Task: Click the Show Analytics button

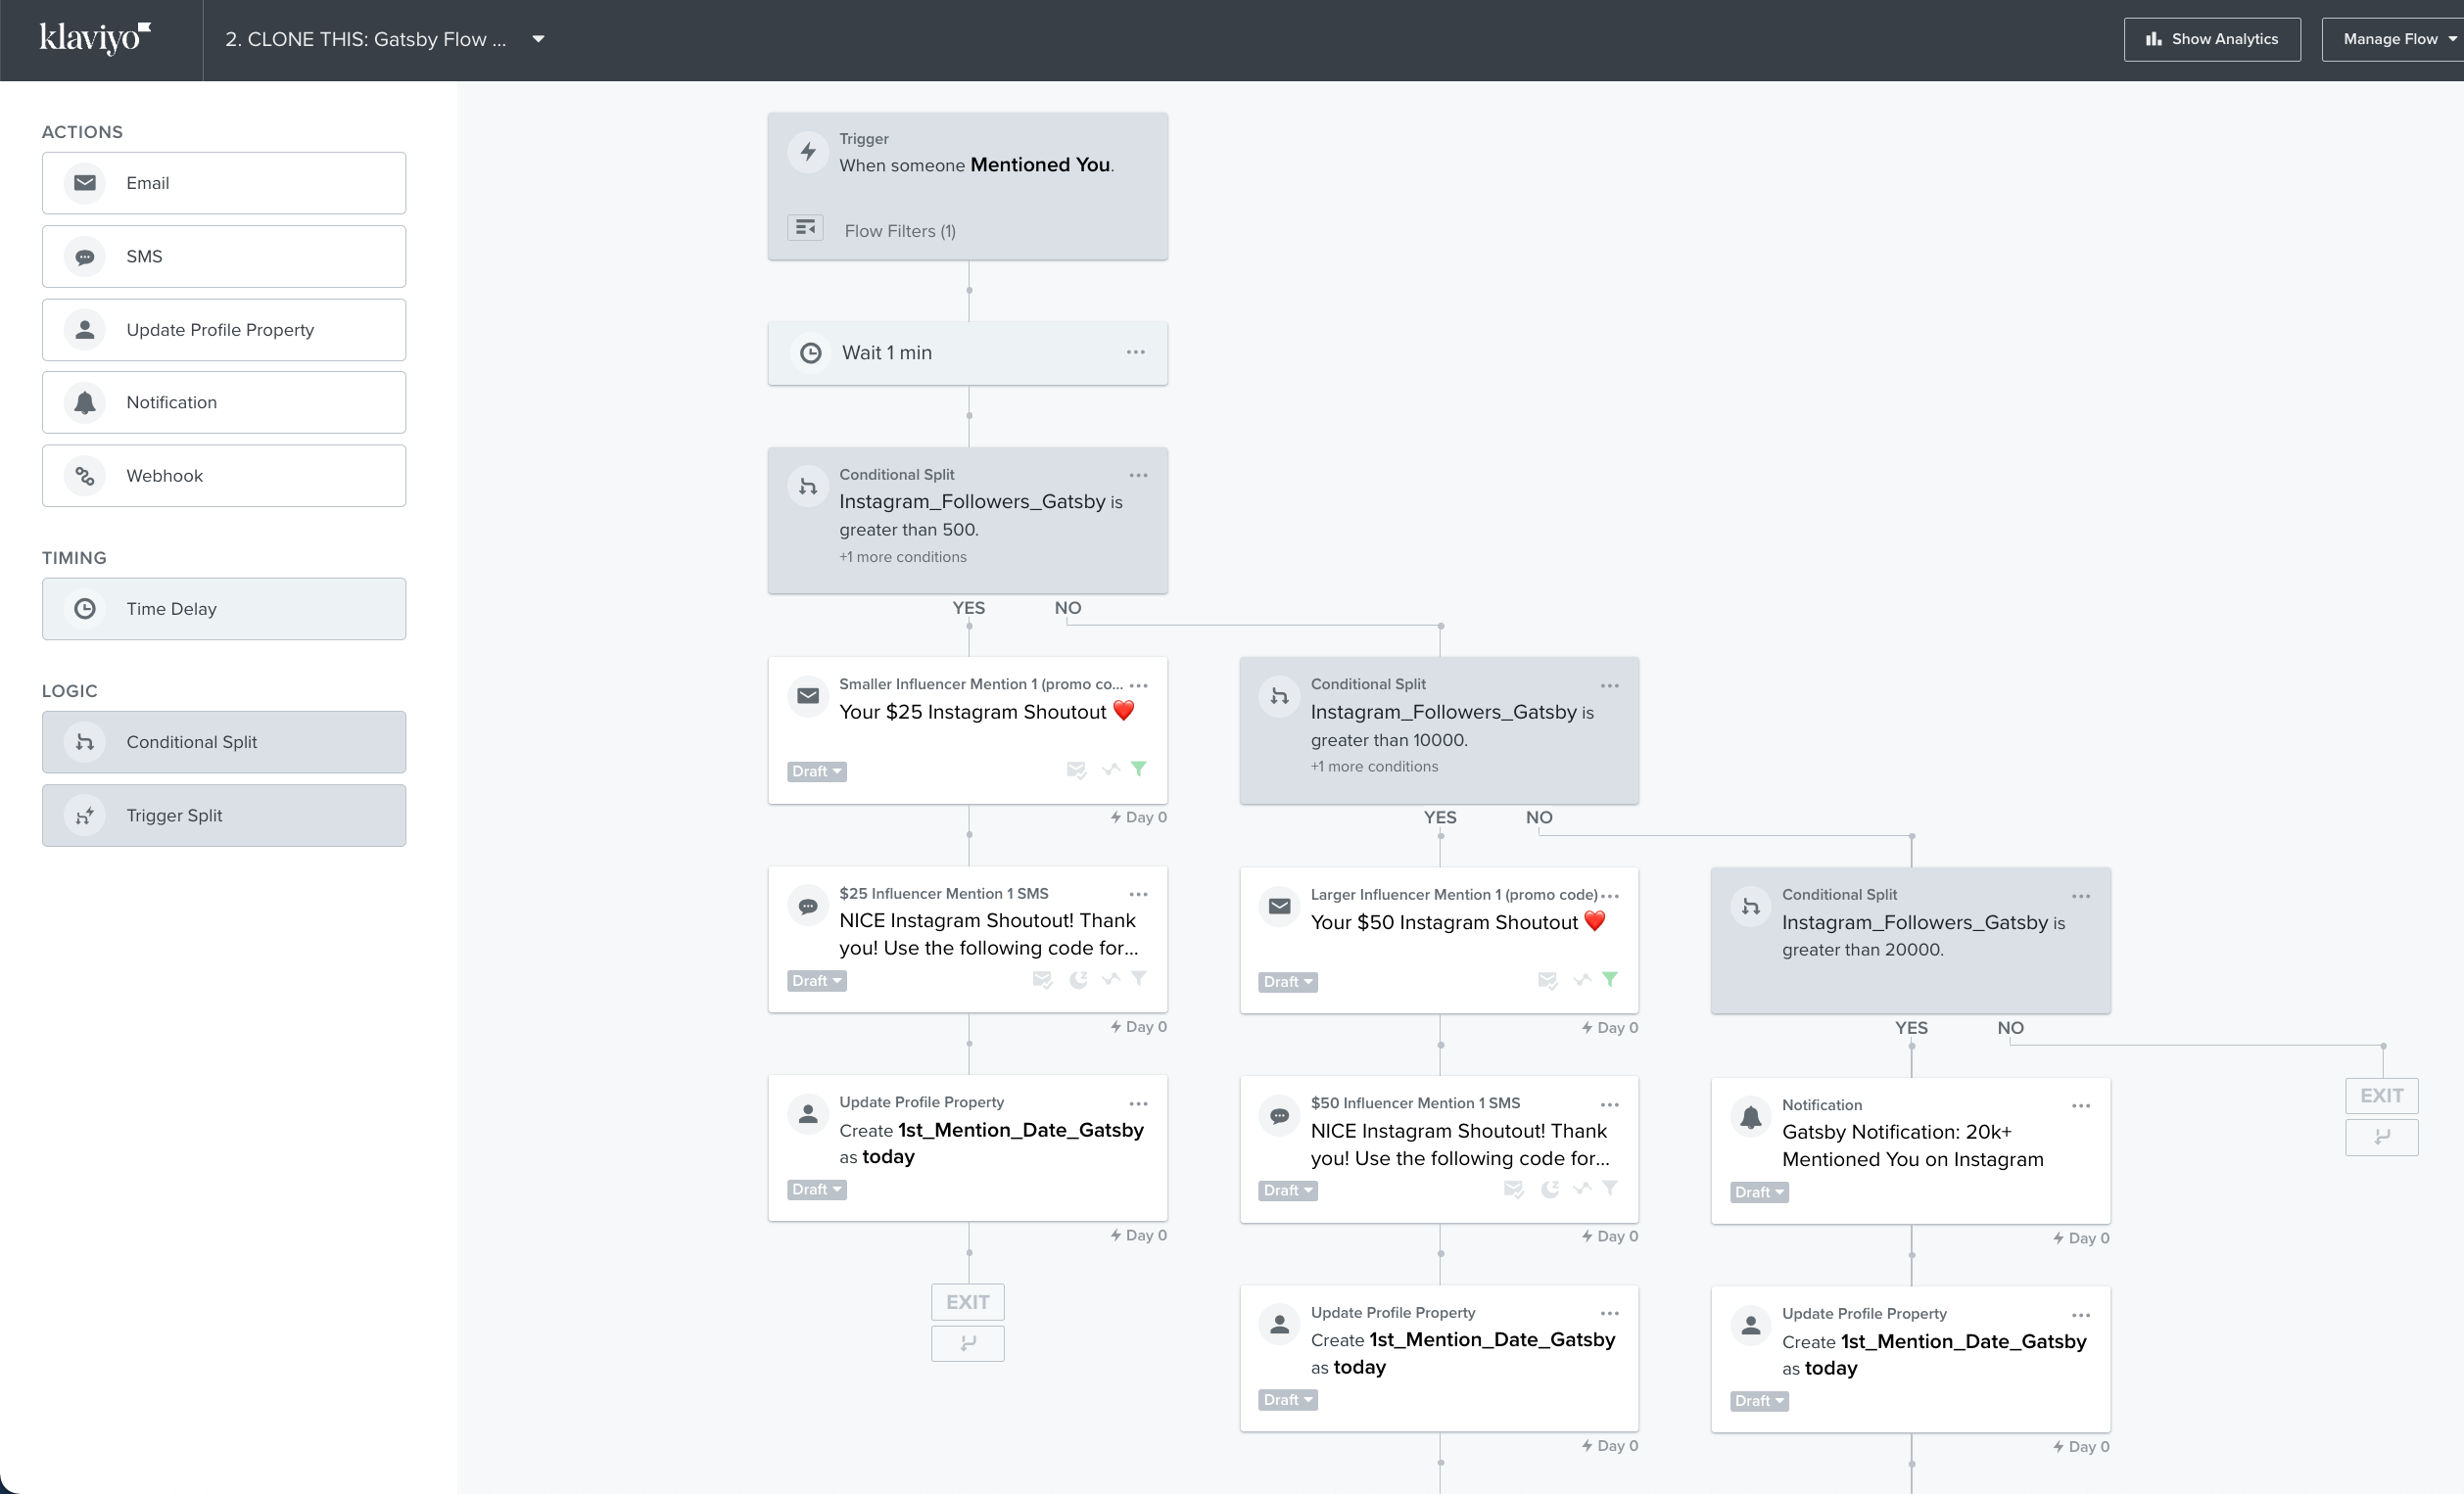Action: pos(2212,39)
